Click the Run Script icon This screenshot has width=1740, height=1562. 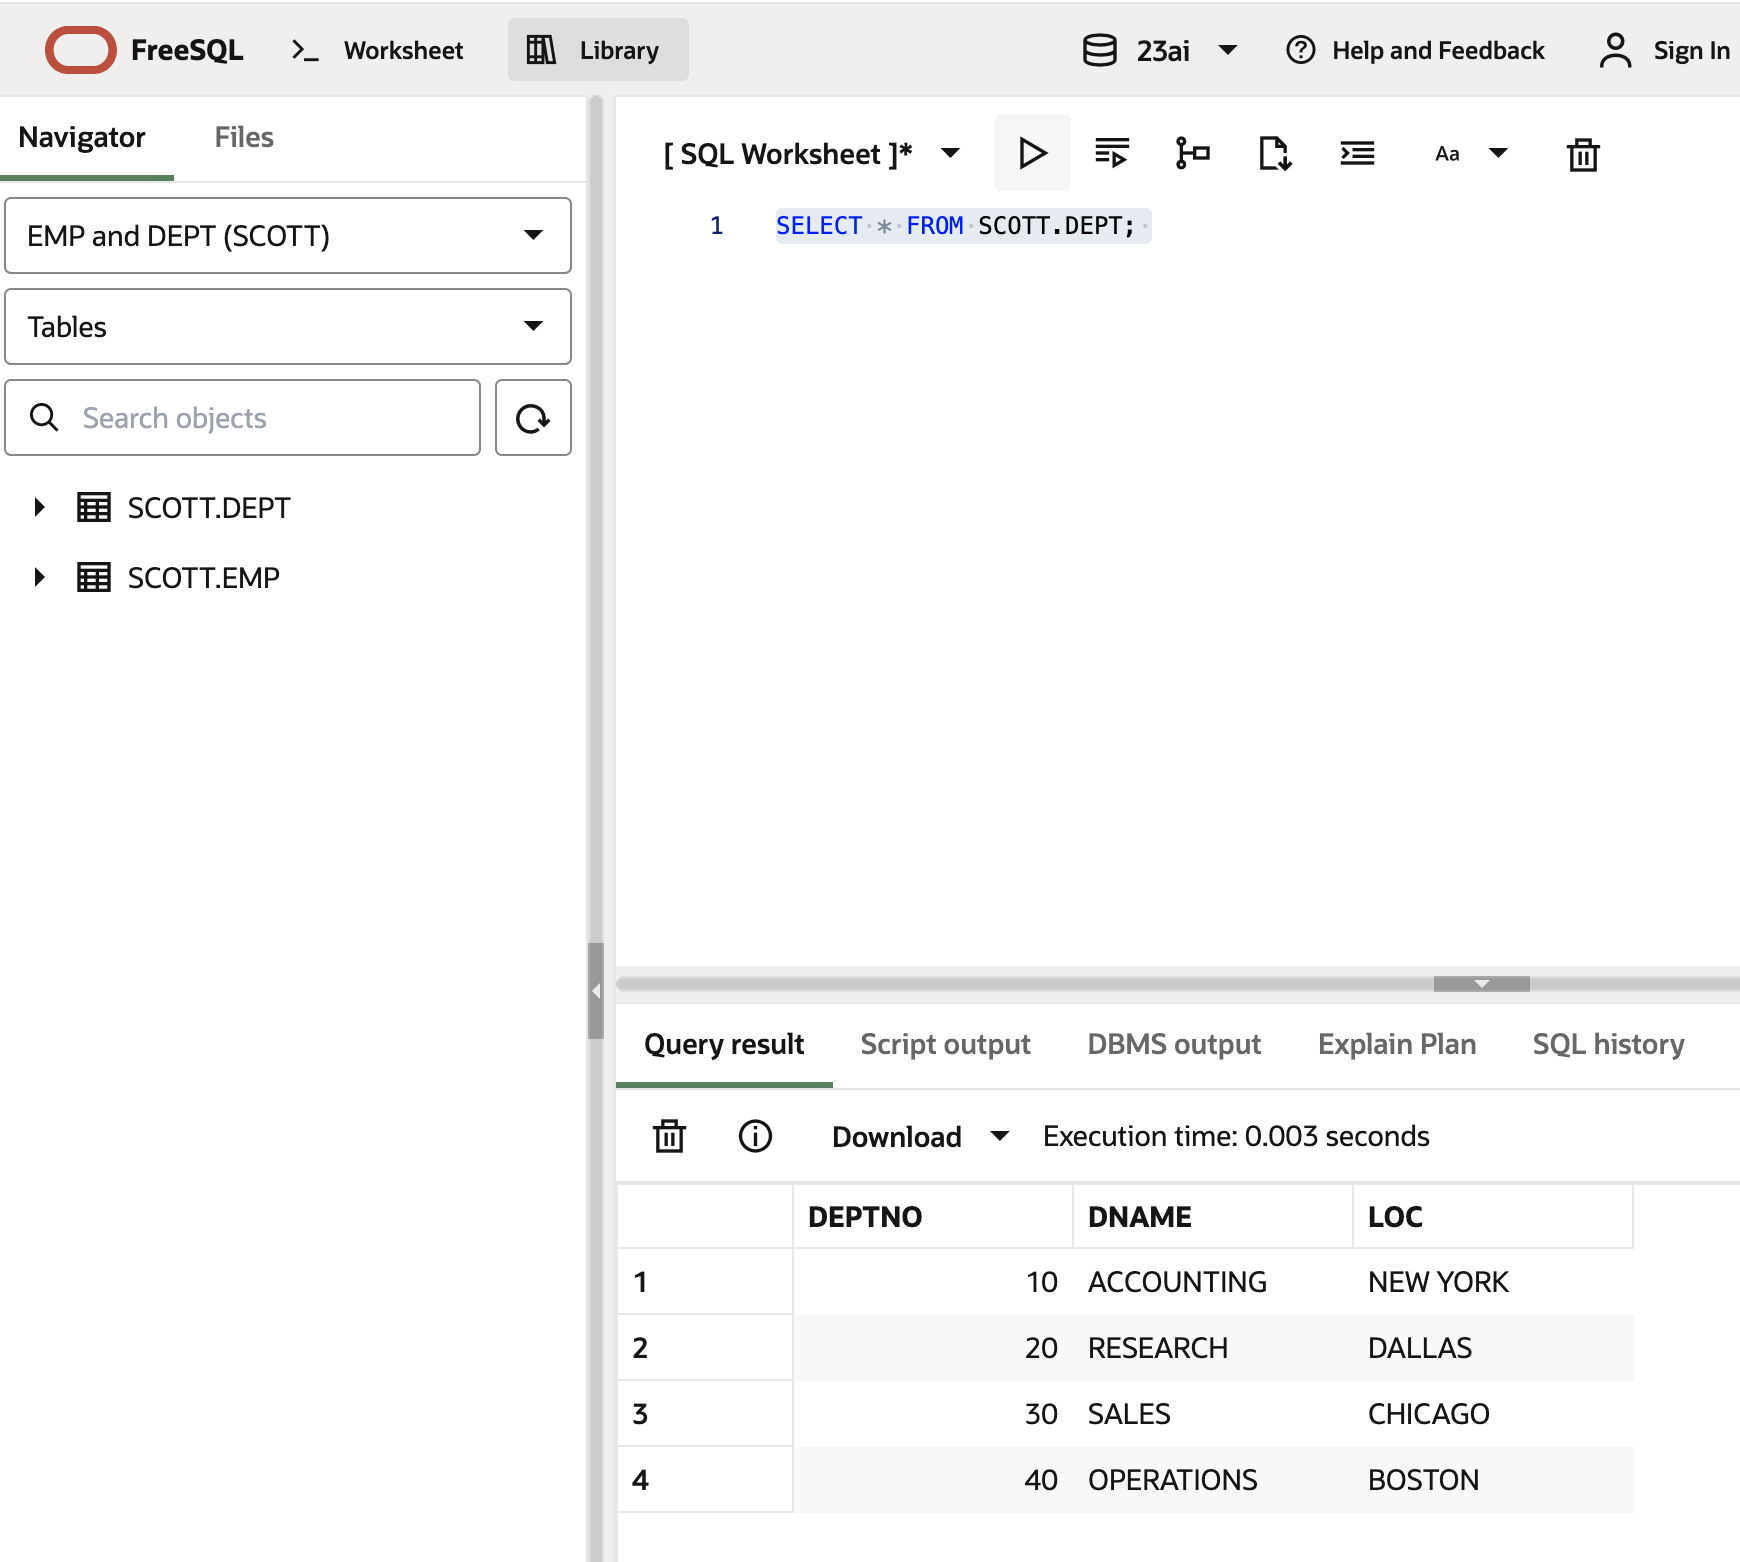click(x=1111, y=153)
